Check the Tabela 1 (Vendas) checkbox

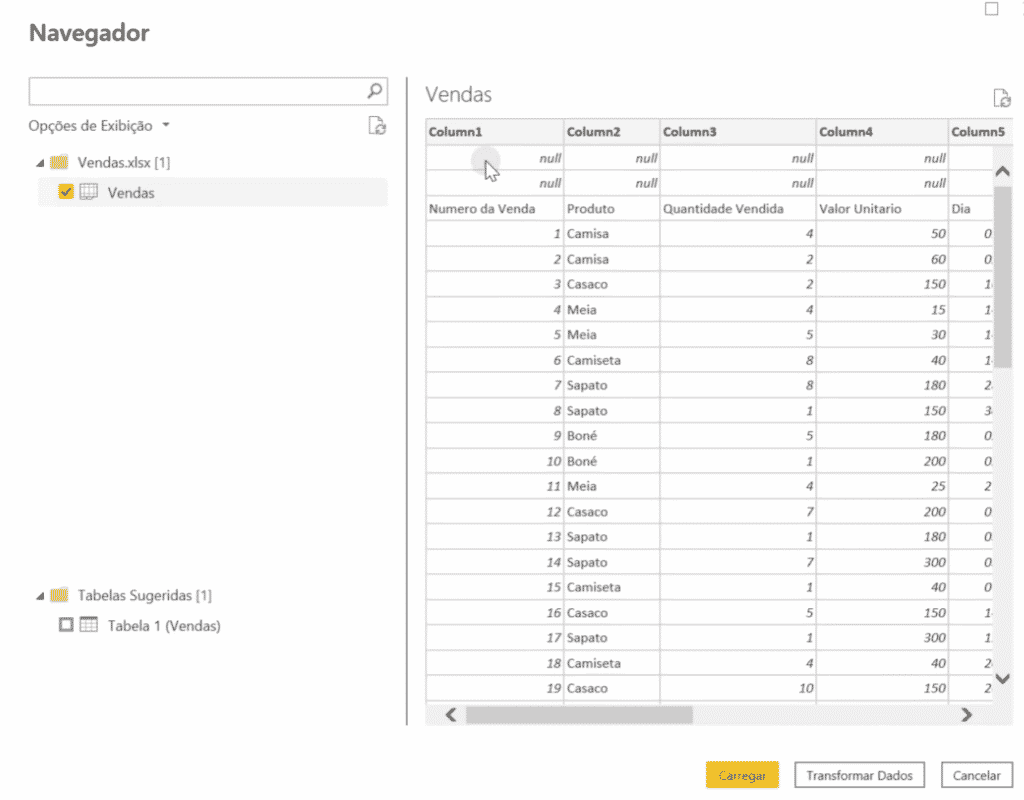(x=66, y=626)
